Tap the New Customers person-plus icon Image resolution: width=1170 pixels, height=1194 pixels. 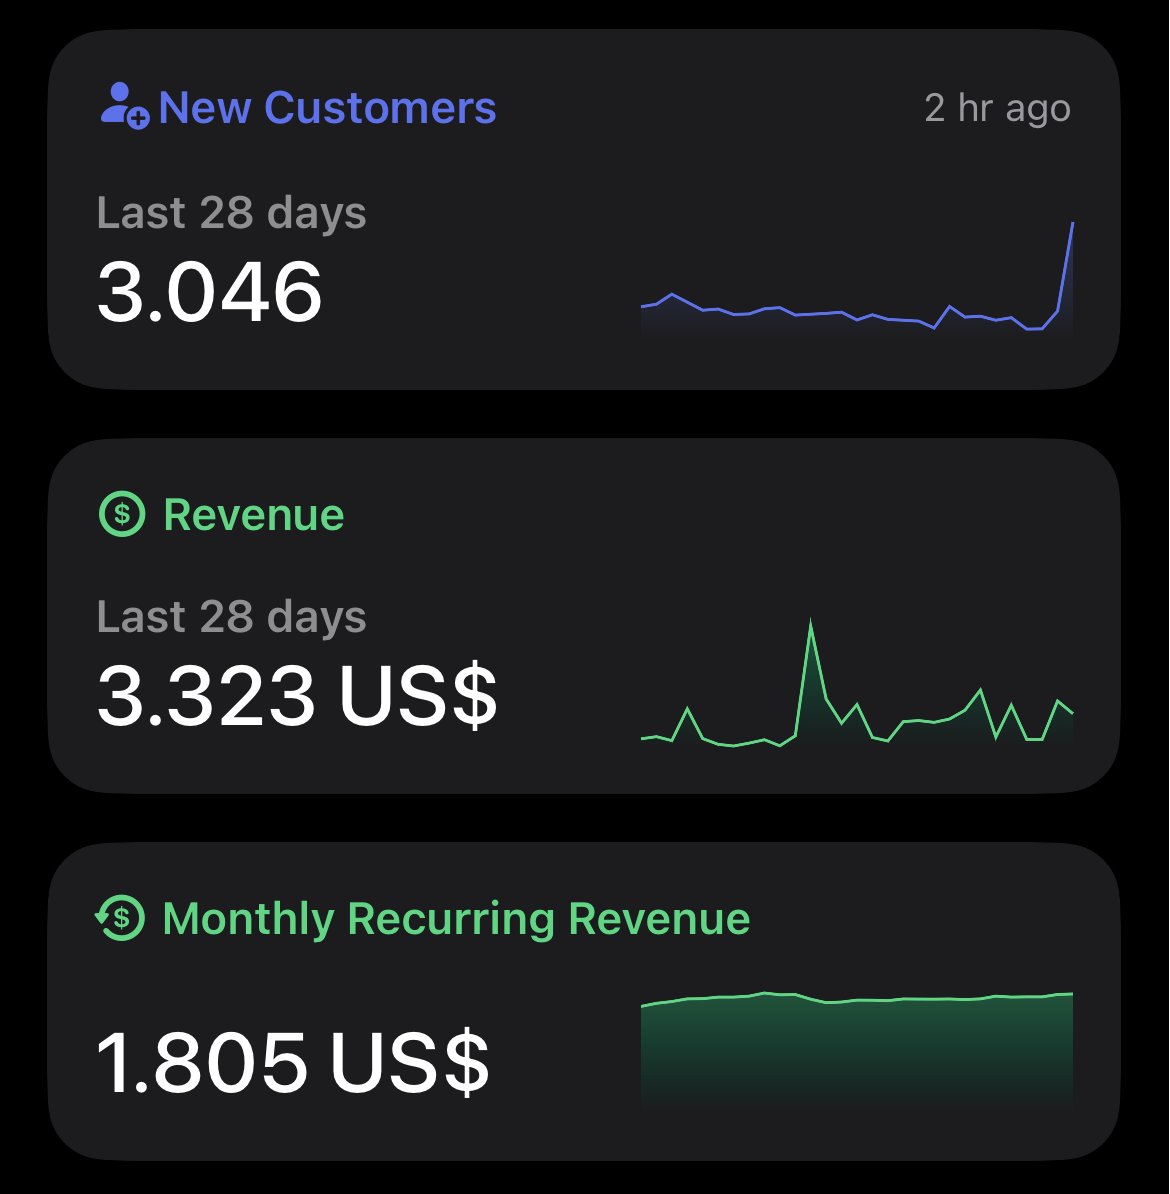[125, 107]
